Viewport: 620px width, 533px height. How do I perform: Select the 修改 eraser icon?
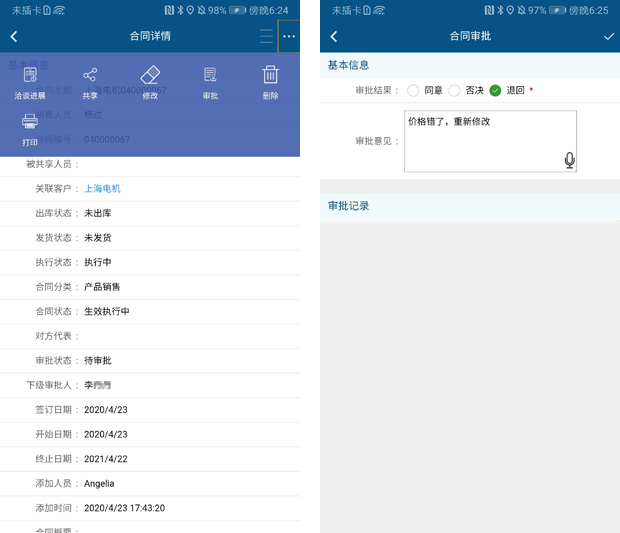[x=150, y=76]
